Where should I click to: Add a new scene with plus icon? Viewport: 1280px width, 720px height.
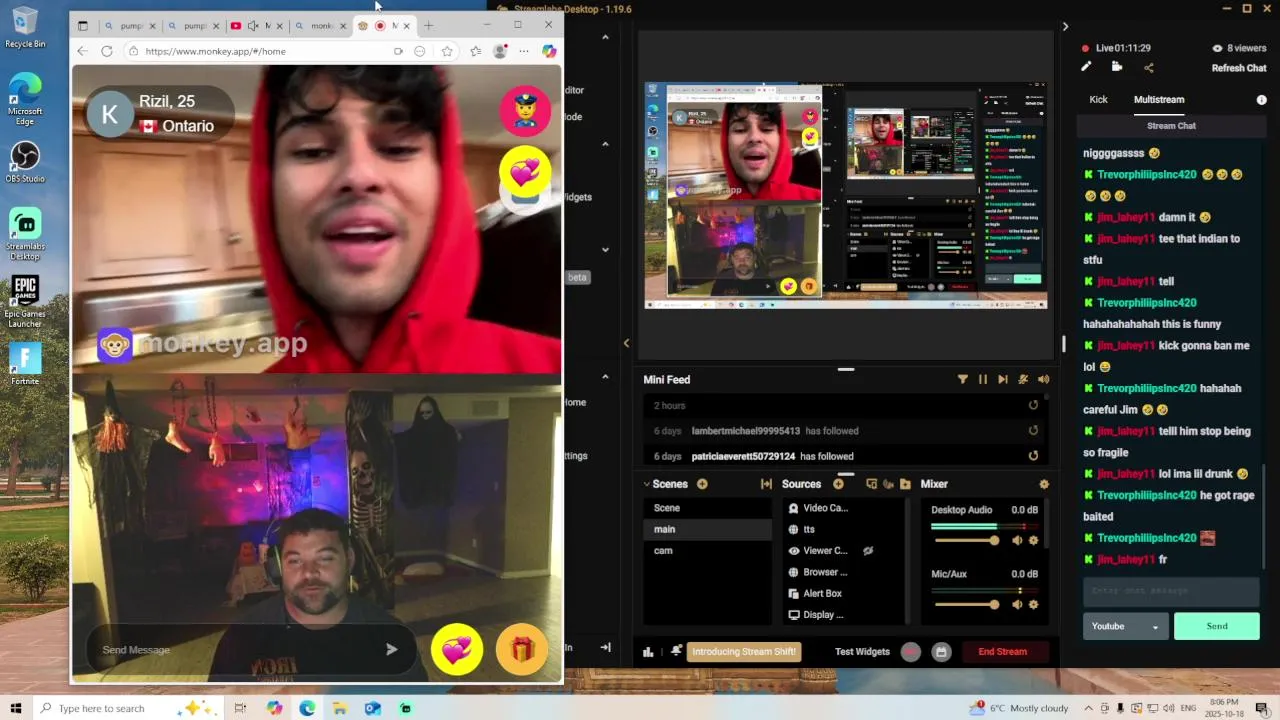(x=702, y=484)
